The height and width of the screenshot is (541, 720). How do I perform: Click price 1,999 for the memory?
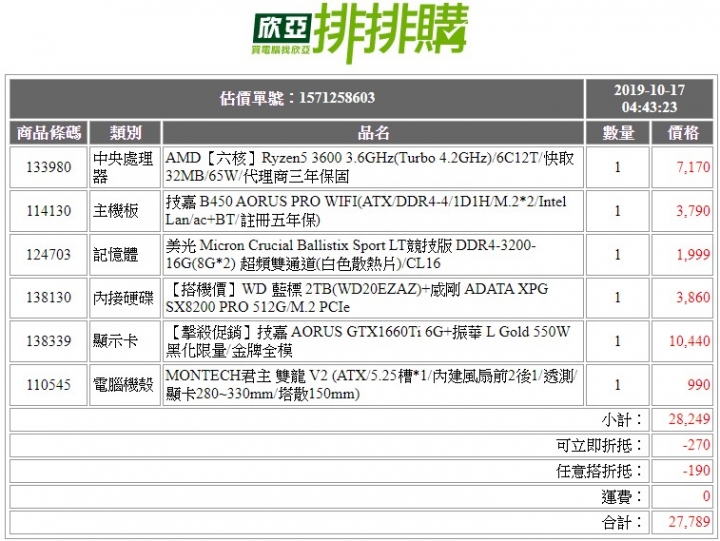coord(693,254)
